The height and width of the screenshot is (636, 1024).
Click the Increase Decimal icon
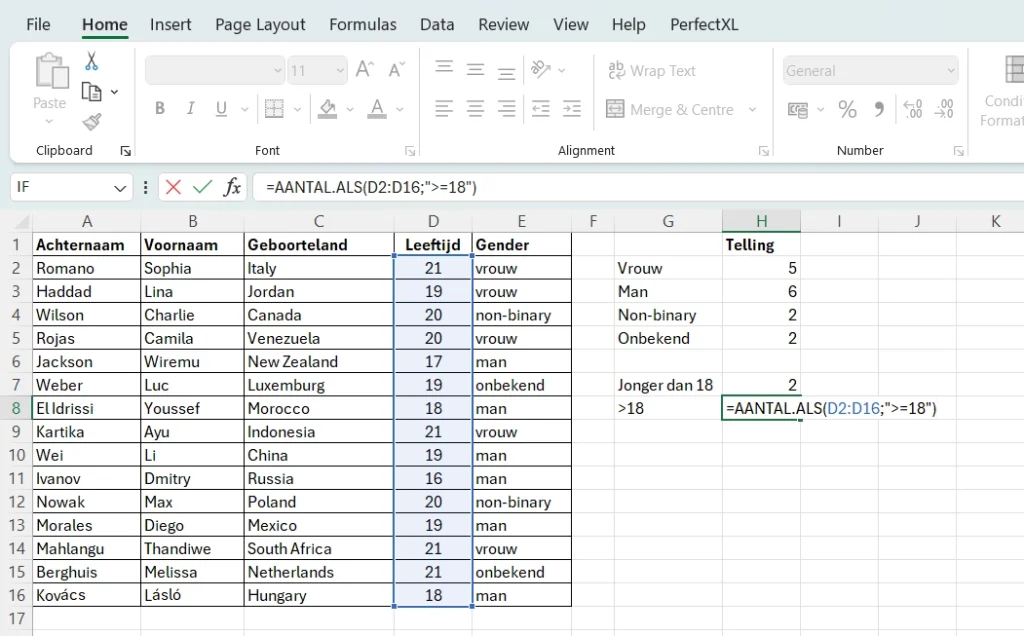click(x=912, y=110)
